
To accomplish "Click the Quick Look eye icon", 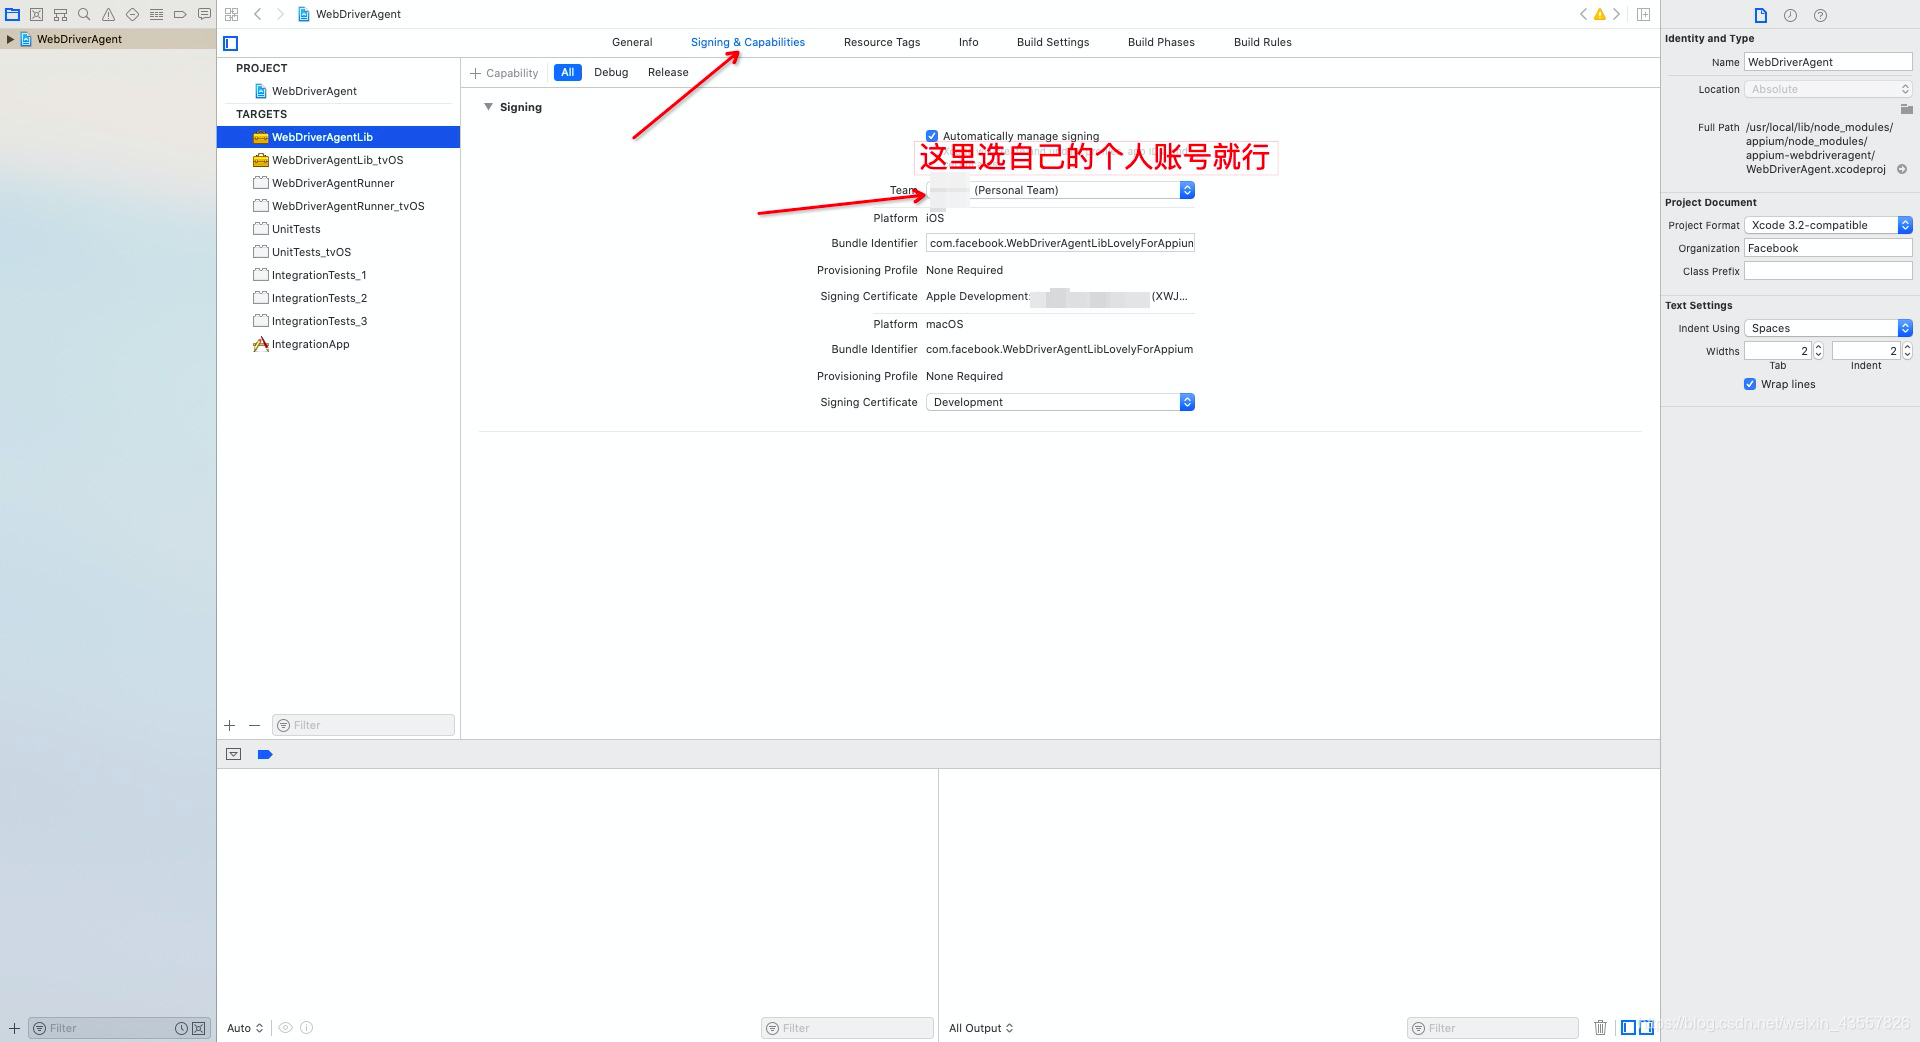I will tap(285, 1027).
